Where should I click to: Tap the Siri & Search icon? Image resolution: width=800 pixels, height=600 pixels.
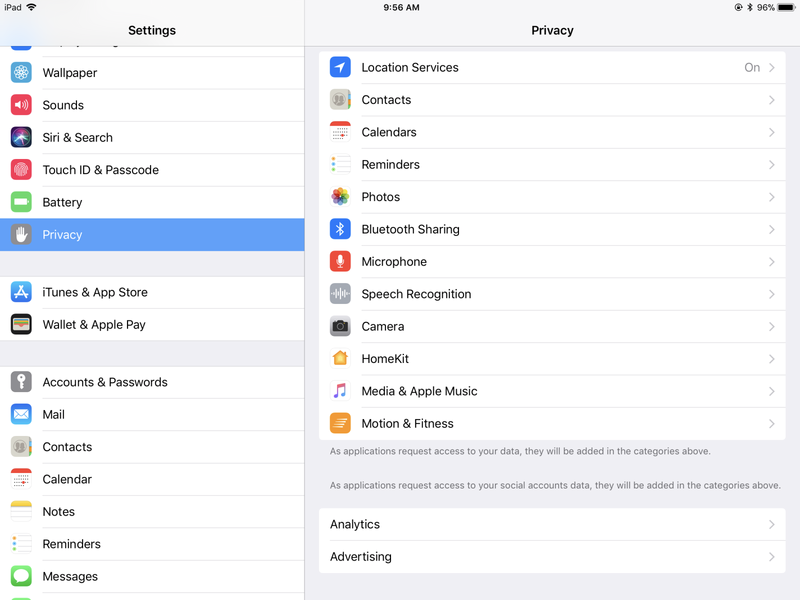(21, 137)
